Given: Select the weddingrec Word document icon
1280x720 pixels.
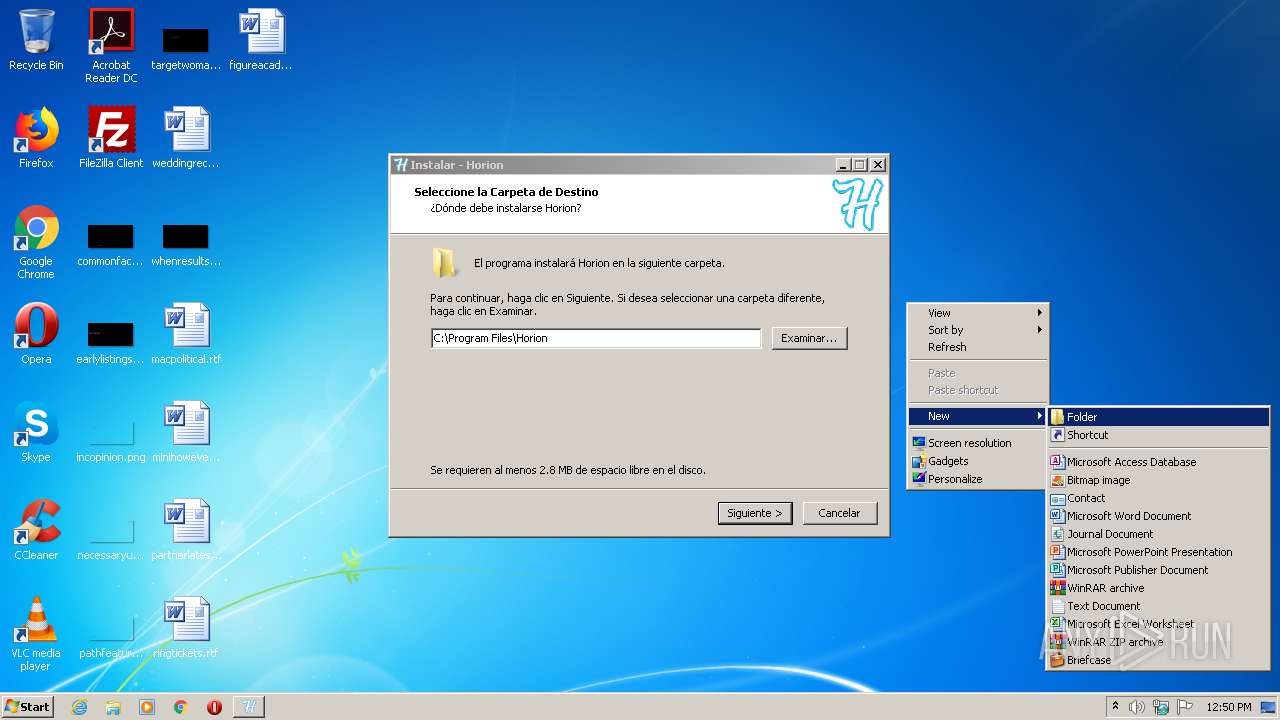Looking at the screenshot, I should point(186,138).
